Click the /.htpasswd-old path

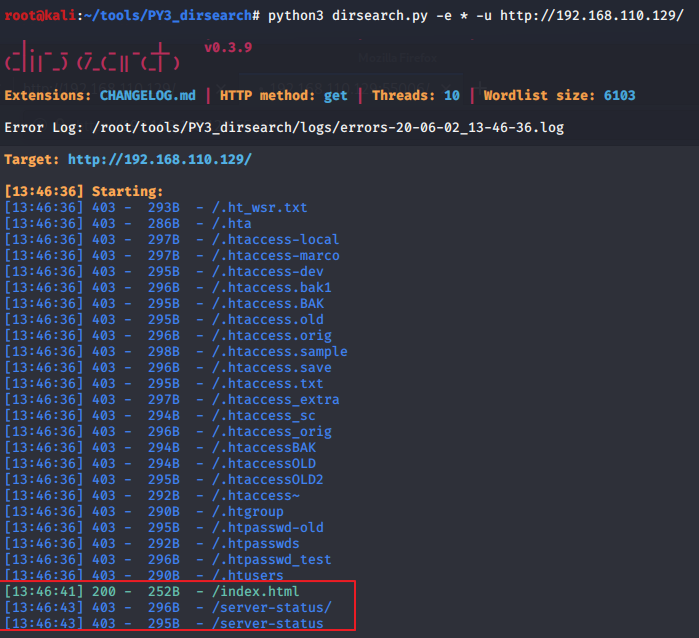tap(267, 528)
